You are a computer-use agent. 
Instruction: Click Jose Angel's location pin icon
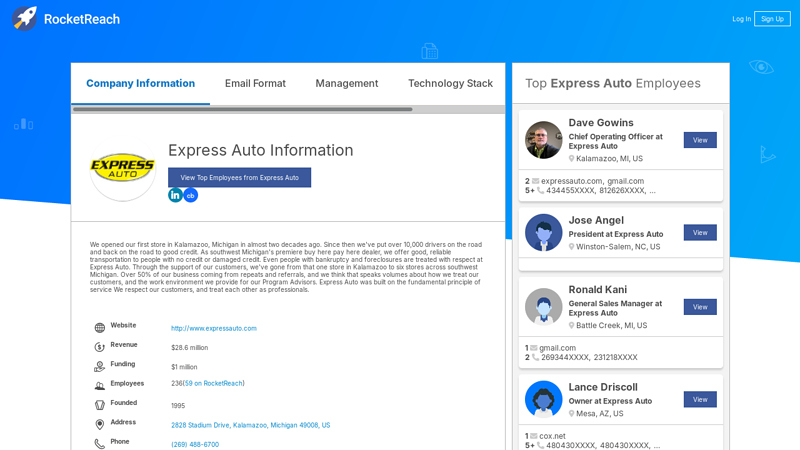[571, 247]
